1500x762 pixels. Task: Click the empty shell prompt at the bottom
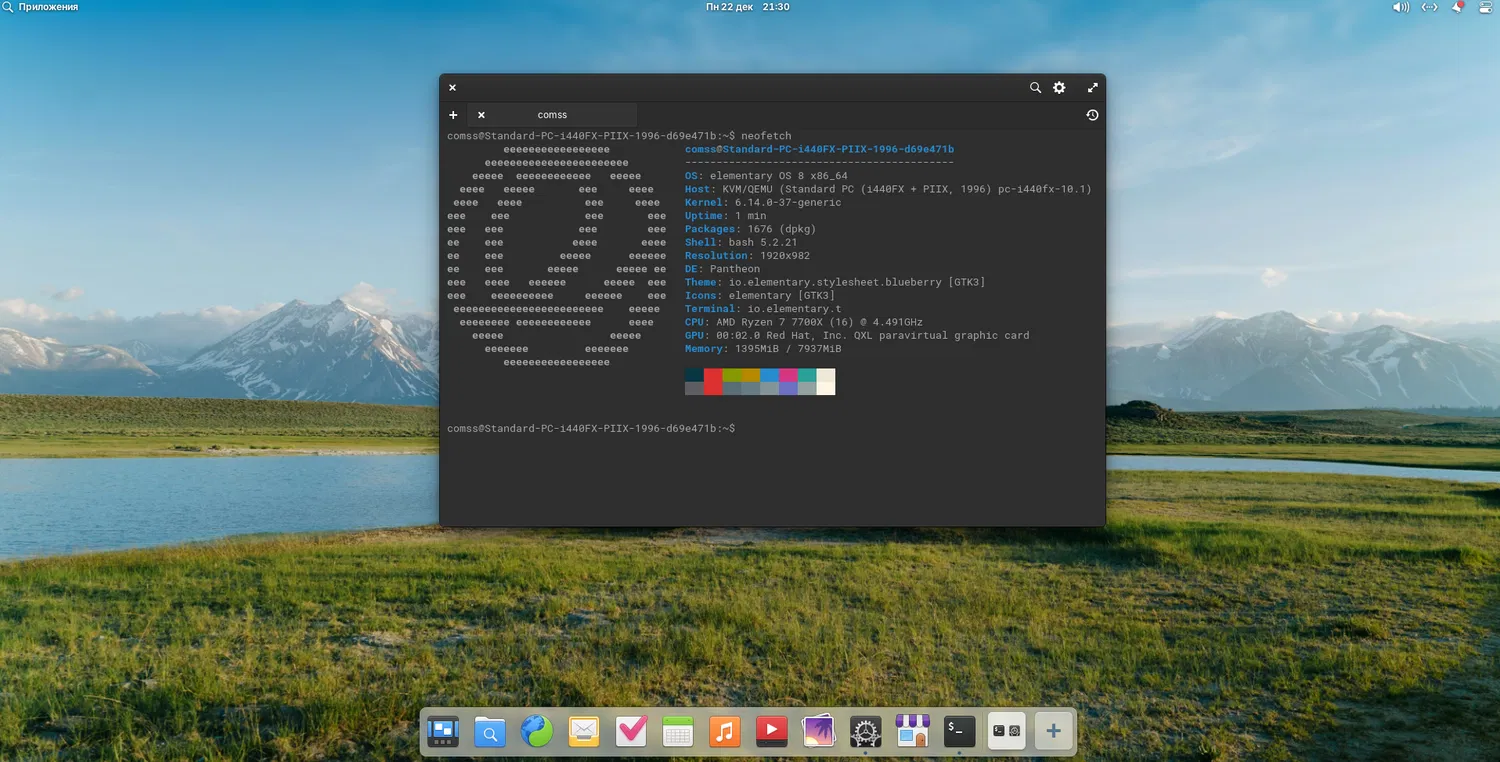591,428
